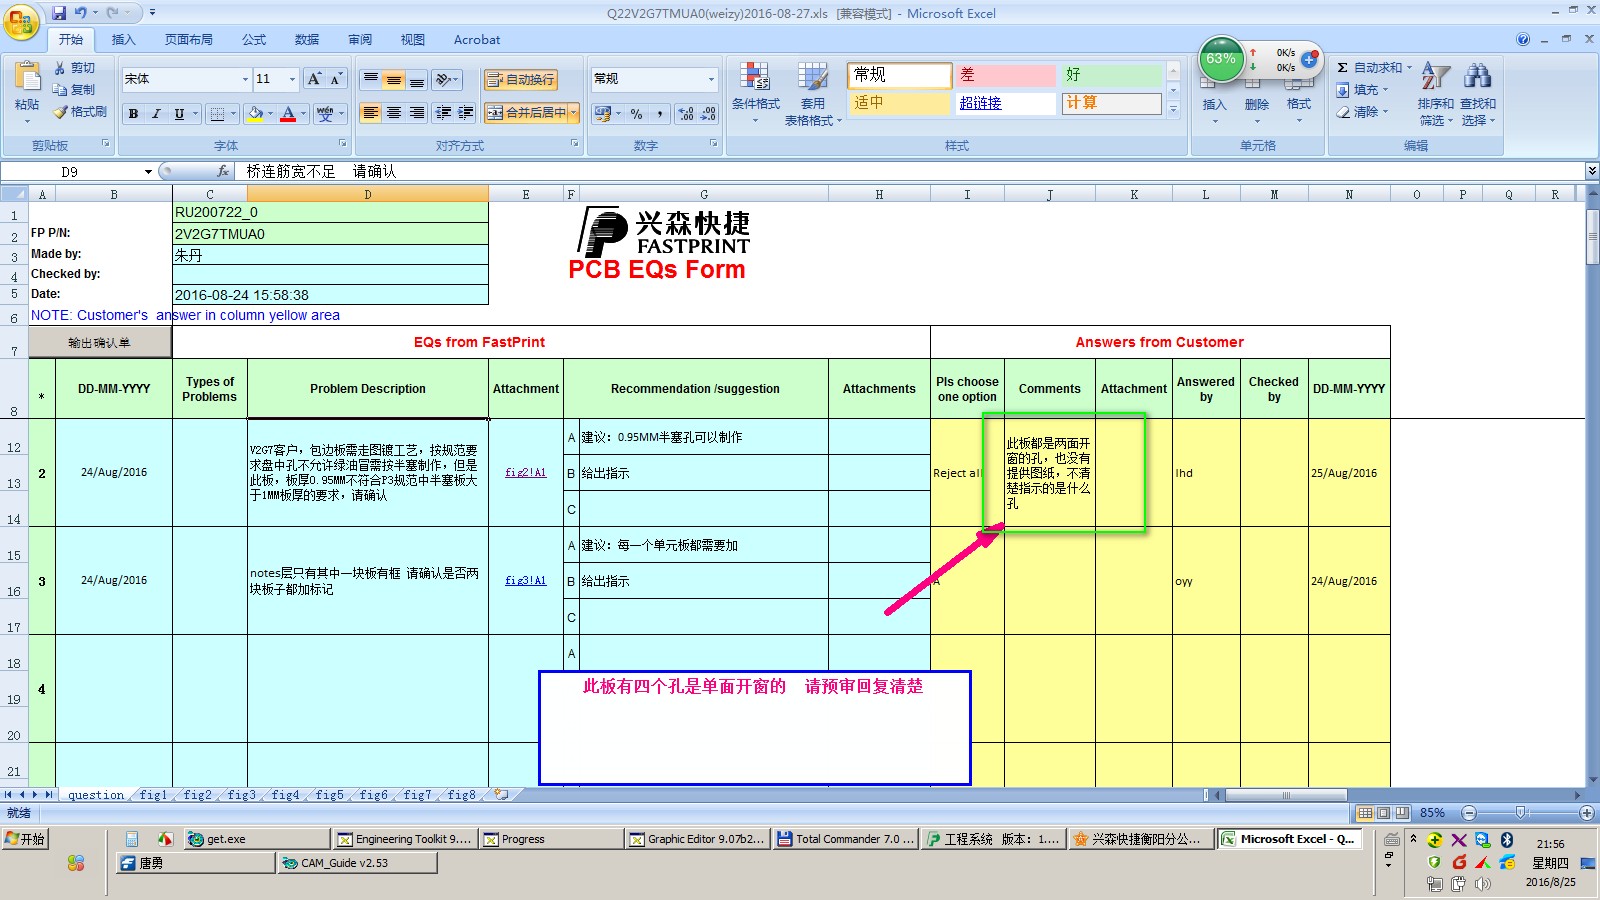Image resolution: width=1600 pixels, height=900 pixels.
Task: Open Find and Select binoculars (查找和选择)
Action: click(x=1478, y=93)
